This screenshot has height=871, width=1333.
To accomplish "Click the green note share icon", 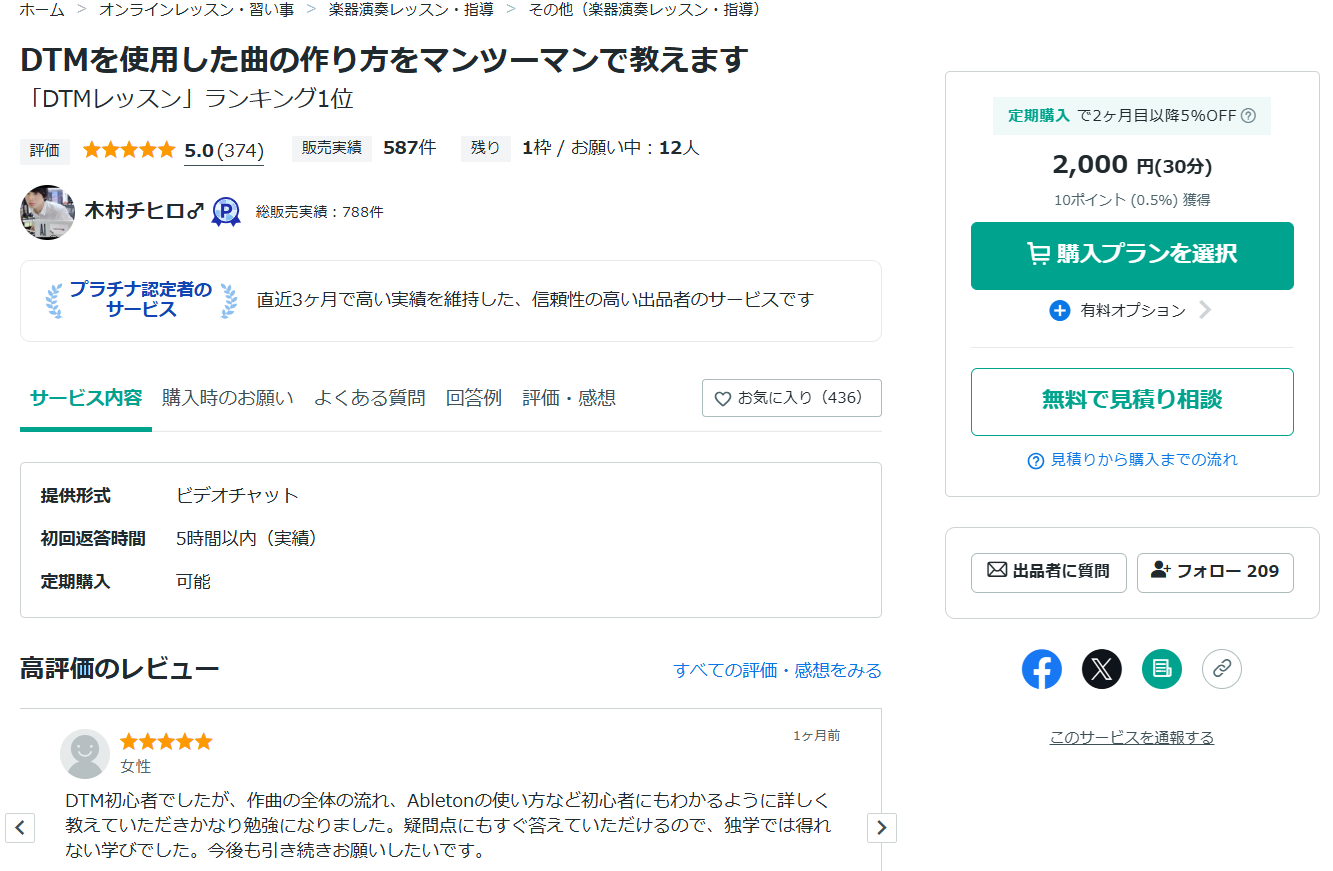I will [x=1161, y=669].
